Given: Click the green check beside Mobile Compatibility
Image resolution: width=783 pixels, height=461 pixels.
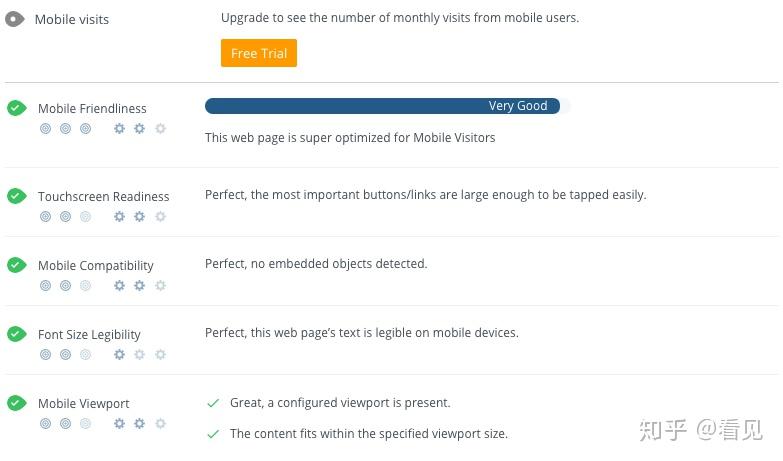Looking at the screenshot, I should pyautogui.click(x=16, y=265).
